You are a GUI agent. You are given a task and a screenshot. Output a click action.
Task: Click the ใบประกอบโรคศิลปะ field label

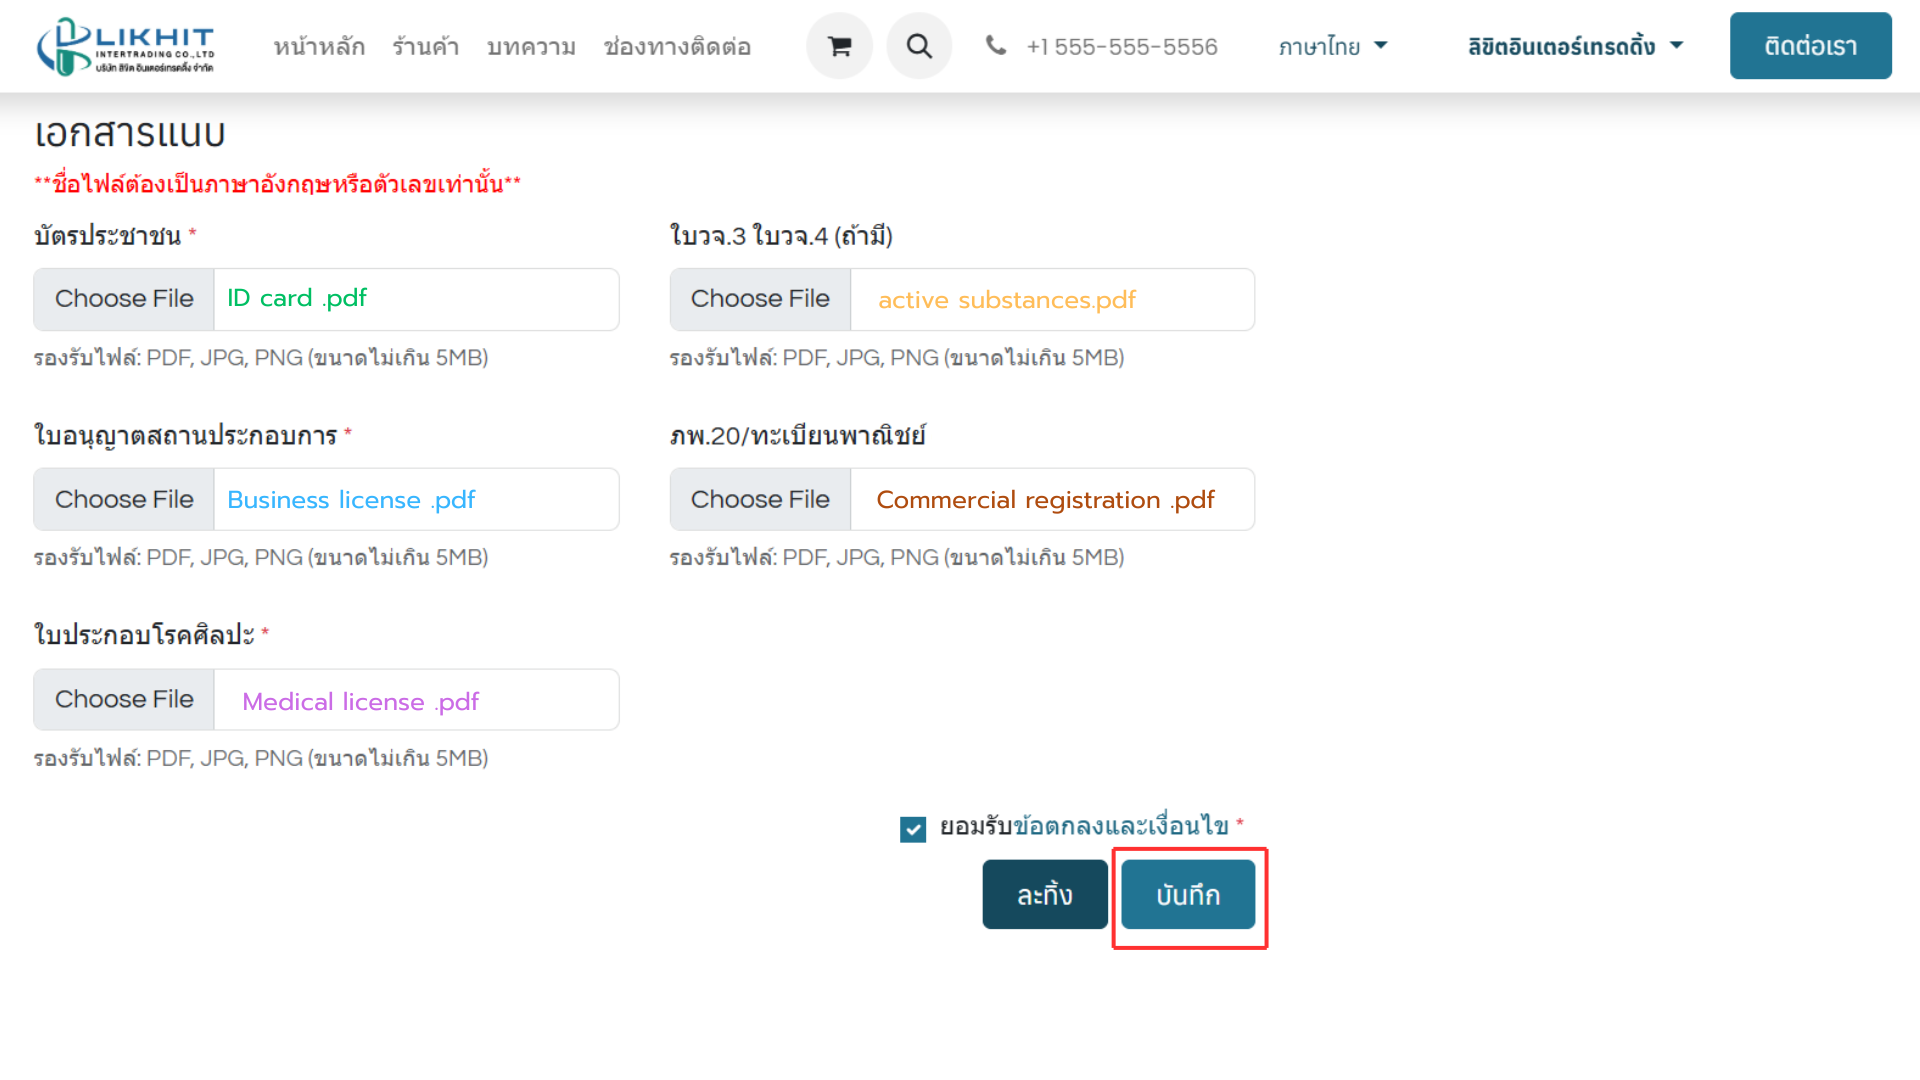click(x=144, y=635)
